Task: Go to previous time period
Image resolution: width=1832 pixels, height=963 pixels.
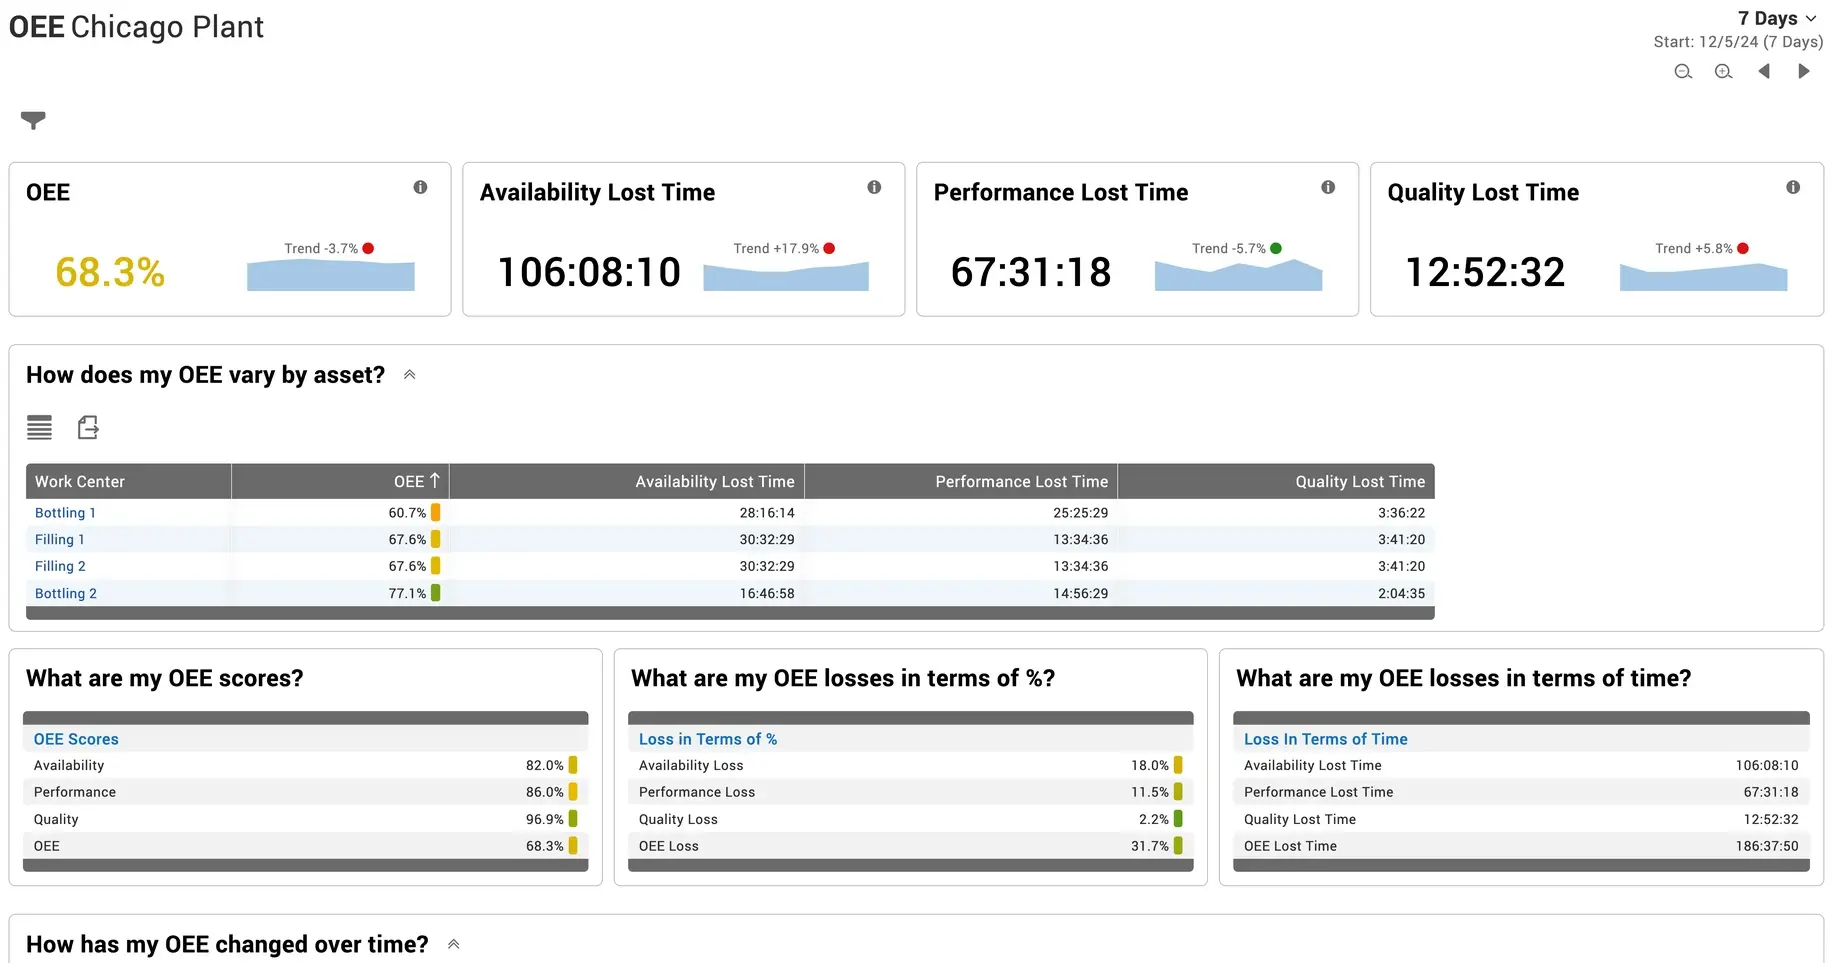Action: tap(1764, 71)
